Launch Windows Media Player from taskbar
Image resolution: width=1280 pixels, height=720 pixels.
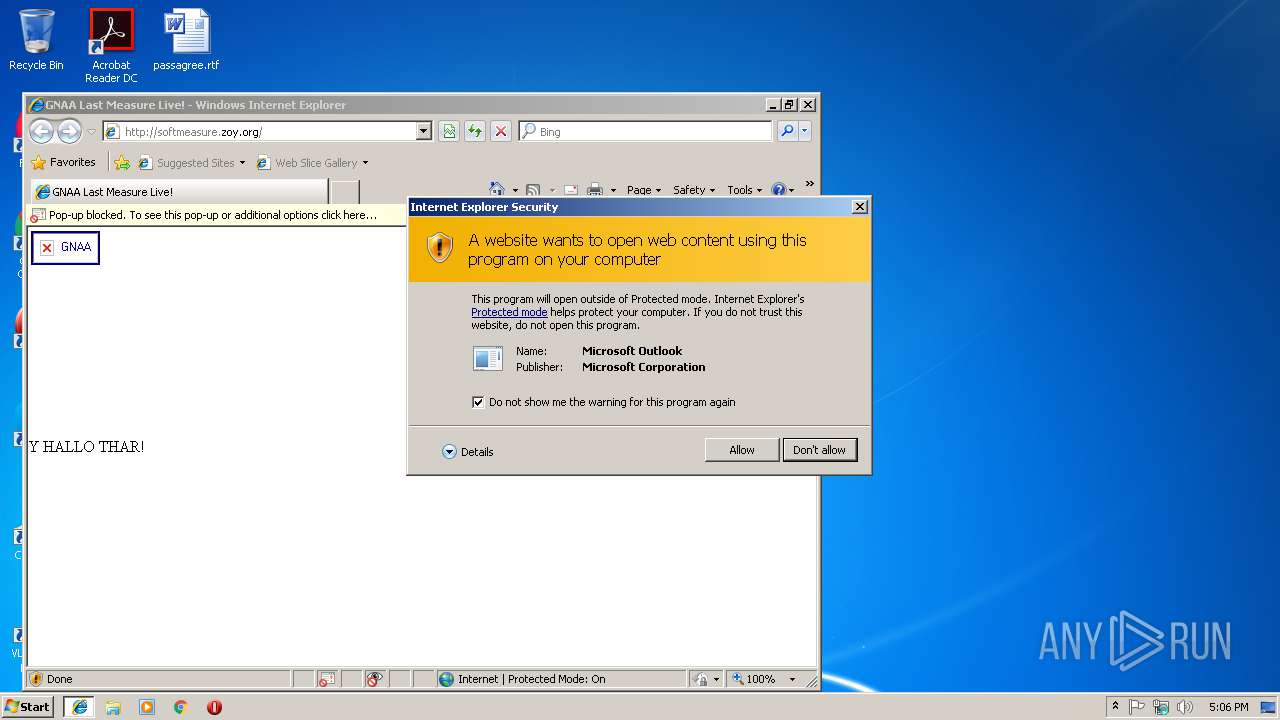click(x=147, y=707)
